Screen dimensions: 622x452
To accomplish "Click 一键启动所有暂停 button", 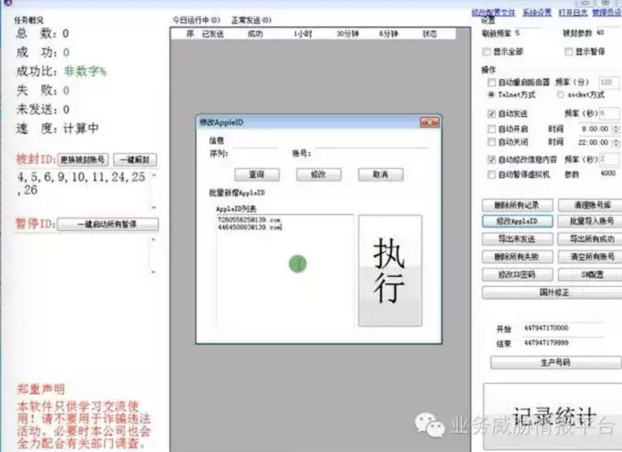I will pos(108,224).
